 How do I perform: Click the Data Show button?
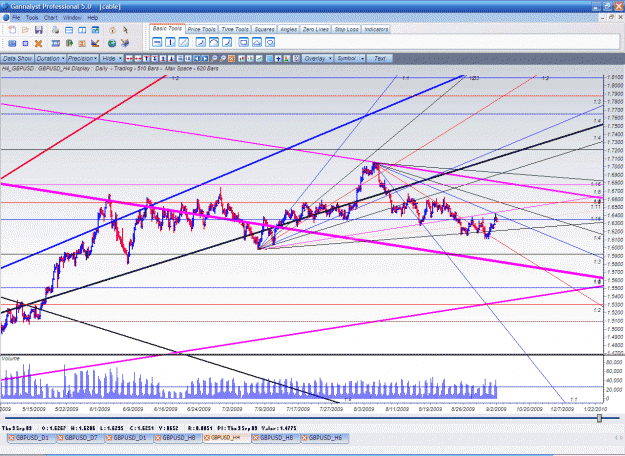(17, 59)
